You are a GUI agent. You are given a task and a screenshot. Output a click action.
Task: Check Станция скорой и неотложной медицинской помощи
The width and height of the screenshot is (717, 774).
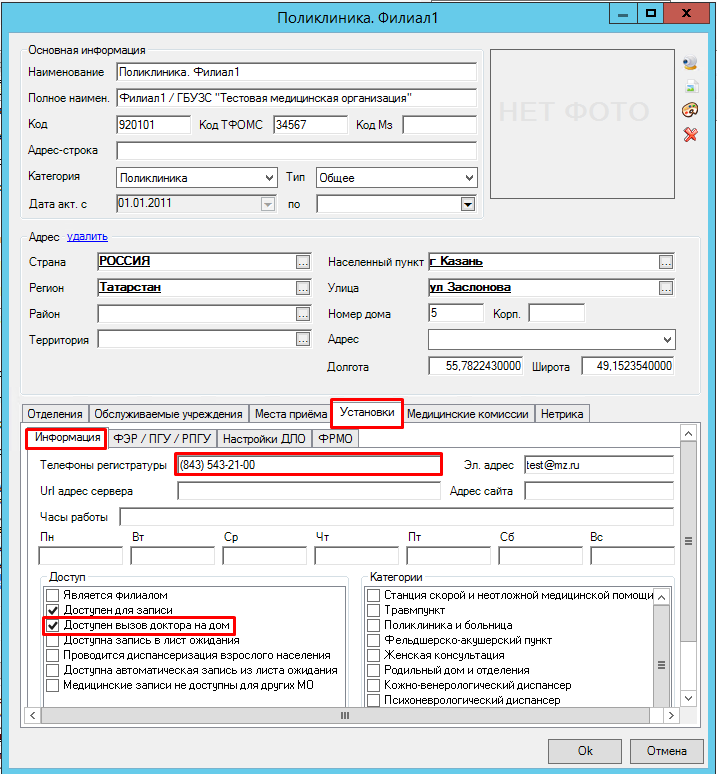374,595
